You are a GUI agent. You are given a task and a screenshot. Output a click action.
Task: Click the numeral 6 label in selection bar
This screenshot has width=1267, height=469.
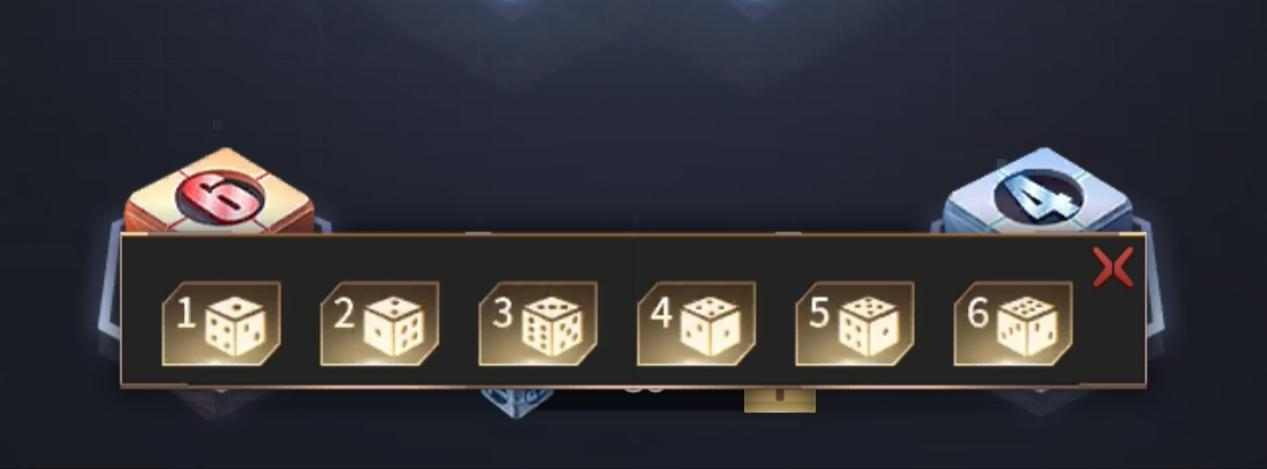(978, 314)
